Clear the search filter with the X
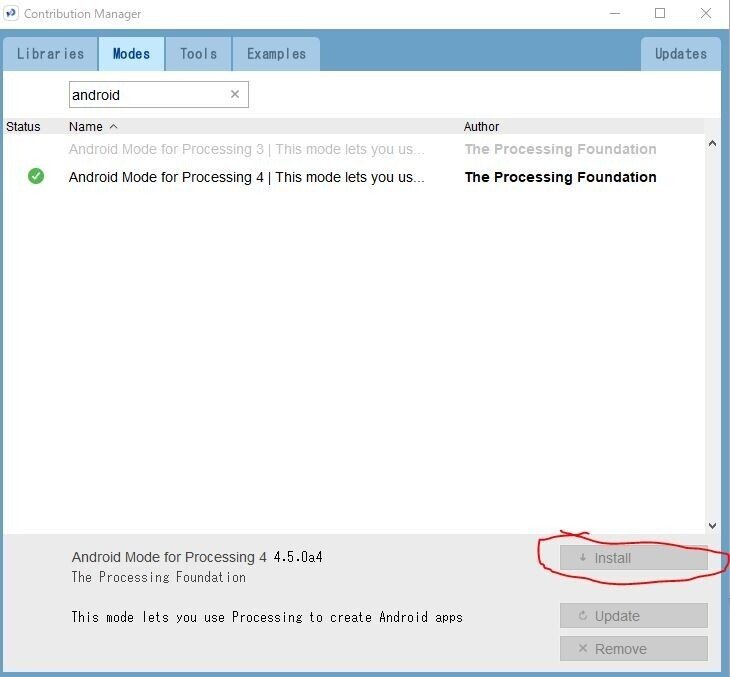This screenshot has width=730, height=677. pyautogui.click(x=235, y=94)
